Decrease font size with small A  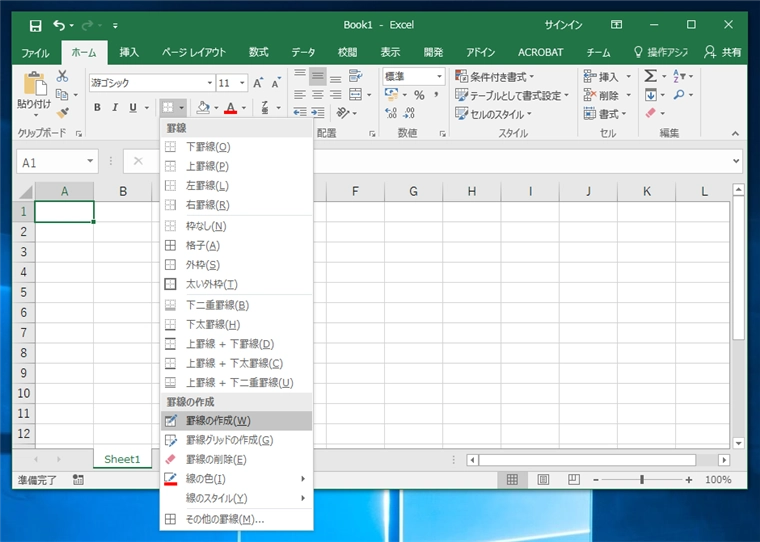coord(276,83)
